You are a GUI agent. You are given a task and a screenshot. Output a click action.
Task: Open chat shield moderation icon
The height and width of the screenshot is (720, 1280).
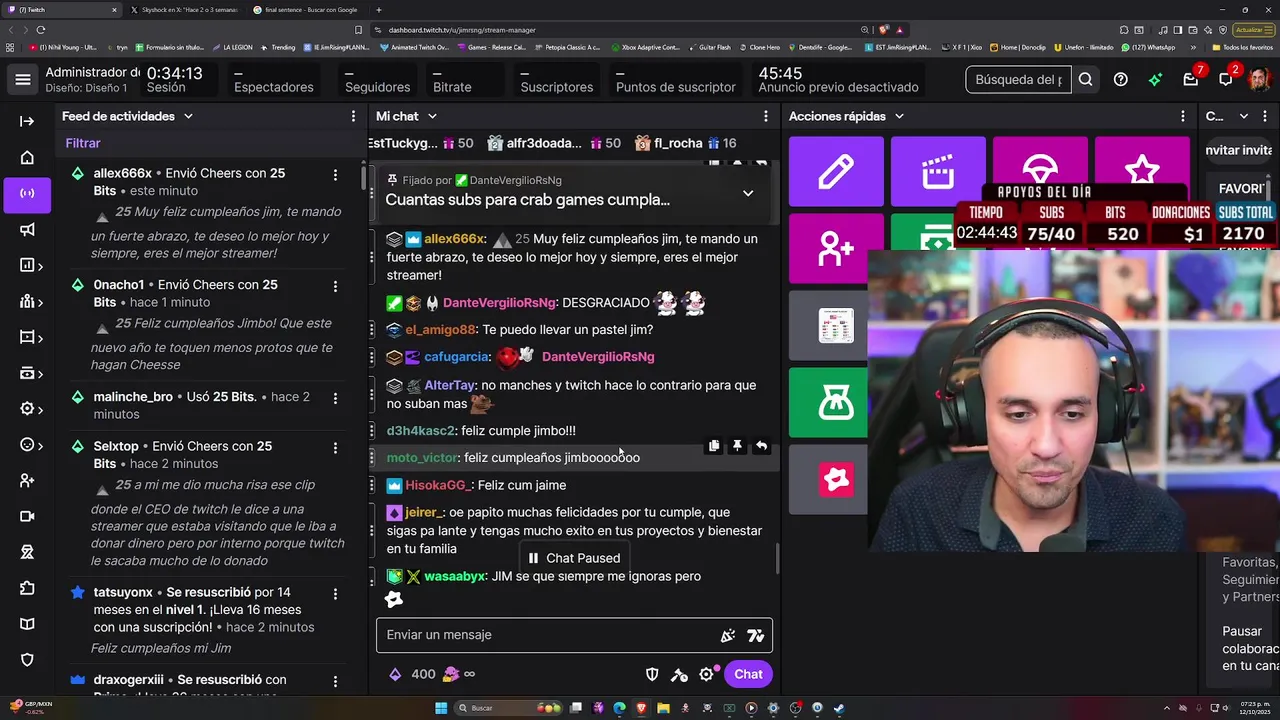652,675
